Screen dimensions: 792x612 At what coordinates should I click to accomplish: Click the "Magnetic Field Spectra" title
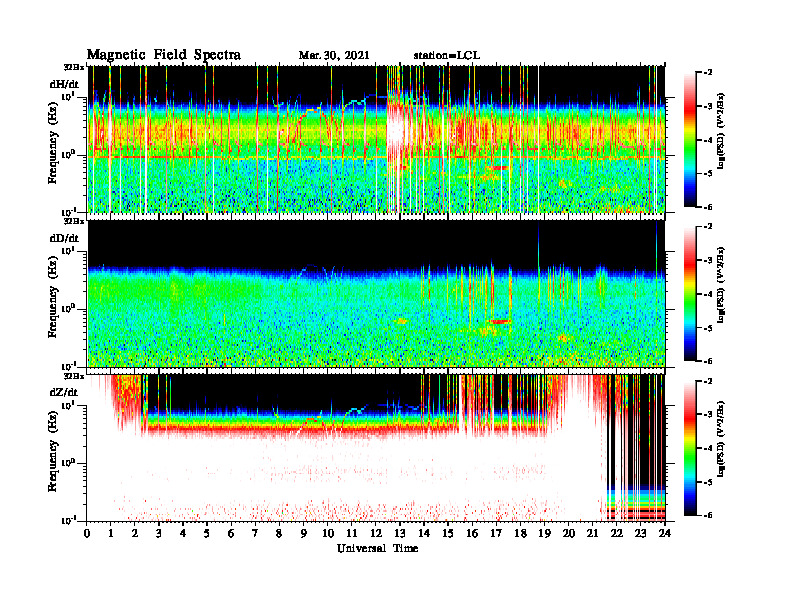click(163, 55)
